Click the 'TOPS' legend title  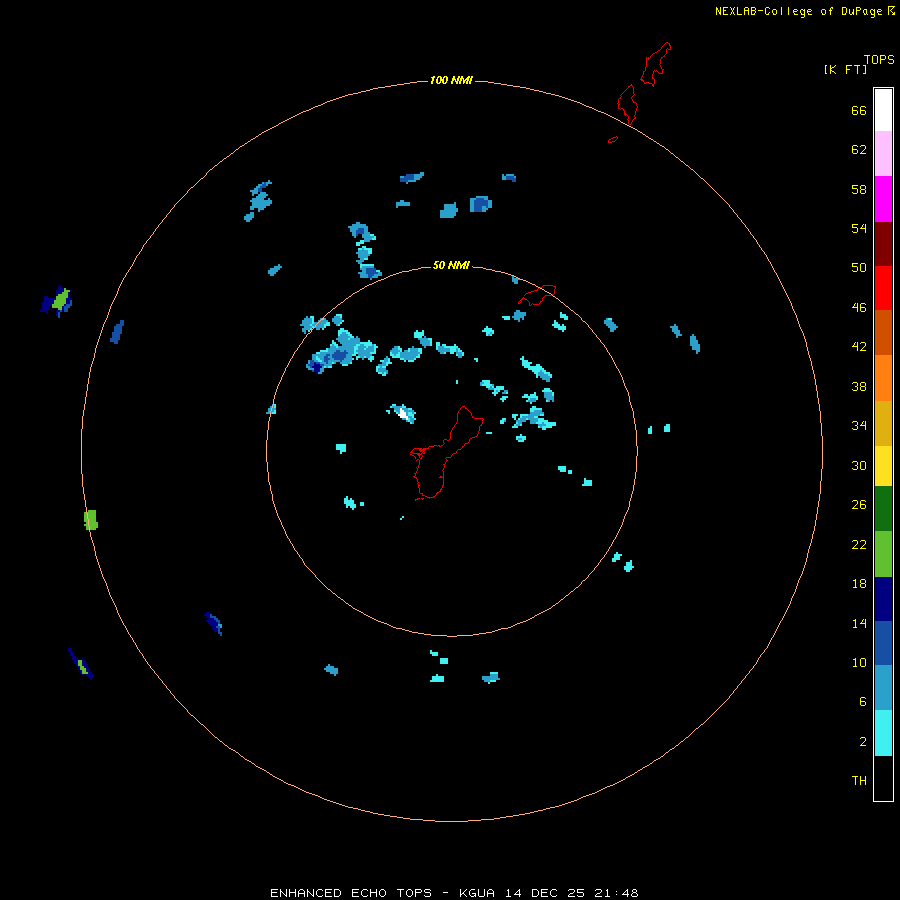click(x=879, y=59)
